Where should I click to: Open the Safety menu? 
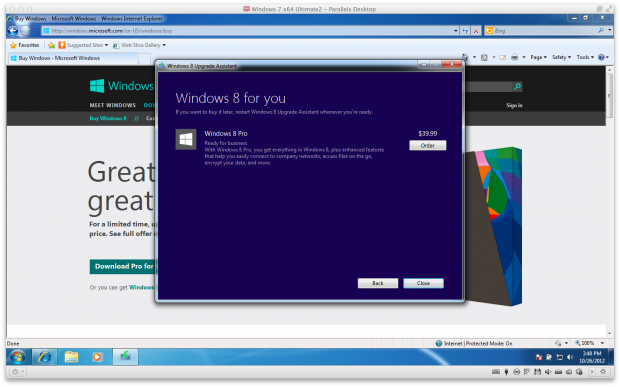point(561,57)
